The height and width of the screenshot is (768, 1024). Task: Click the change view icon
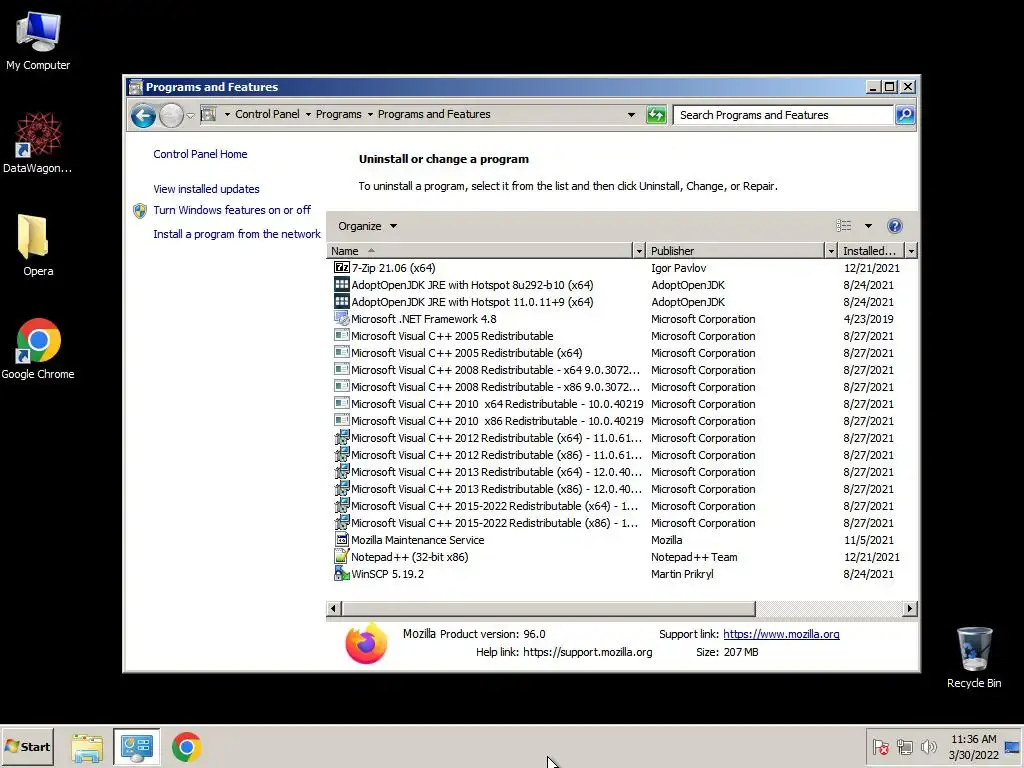point(844,226)
